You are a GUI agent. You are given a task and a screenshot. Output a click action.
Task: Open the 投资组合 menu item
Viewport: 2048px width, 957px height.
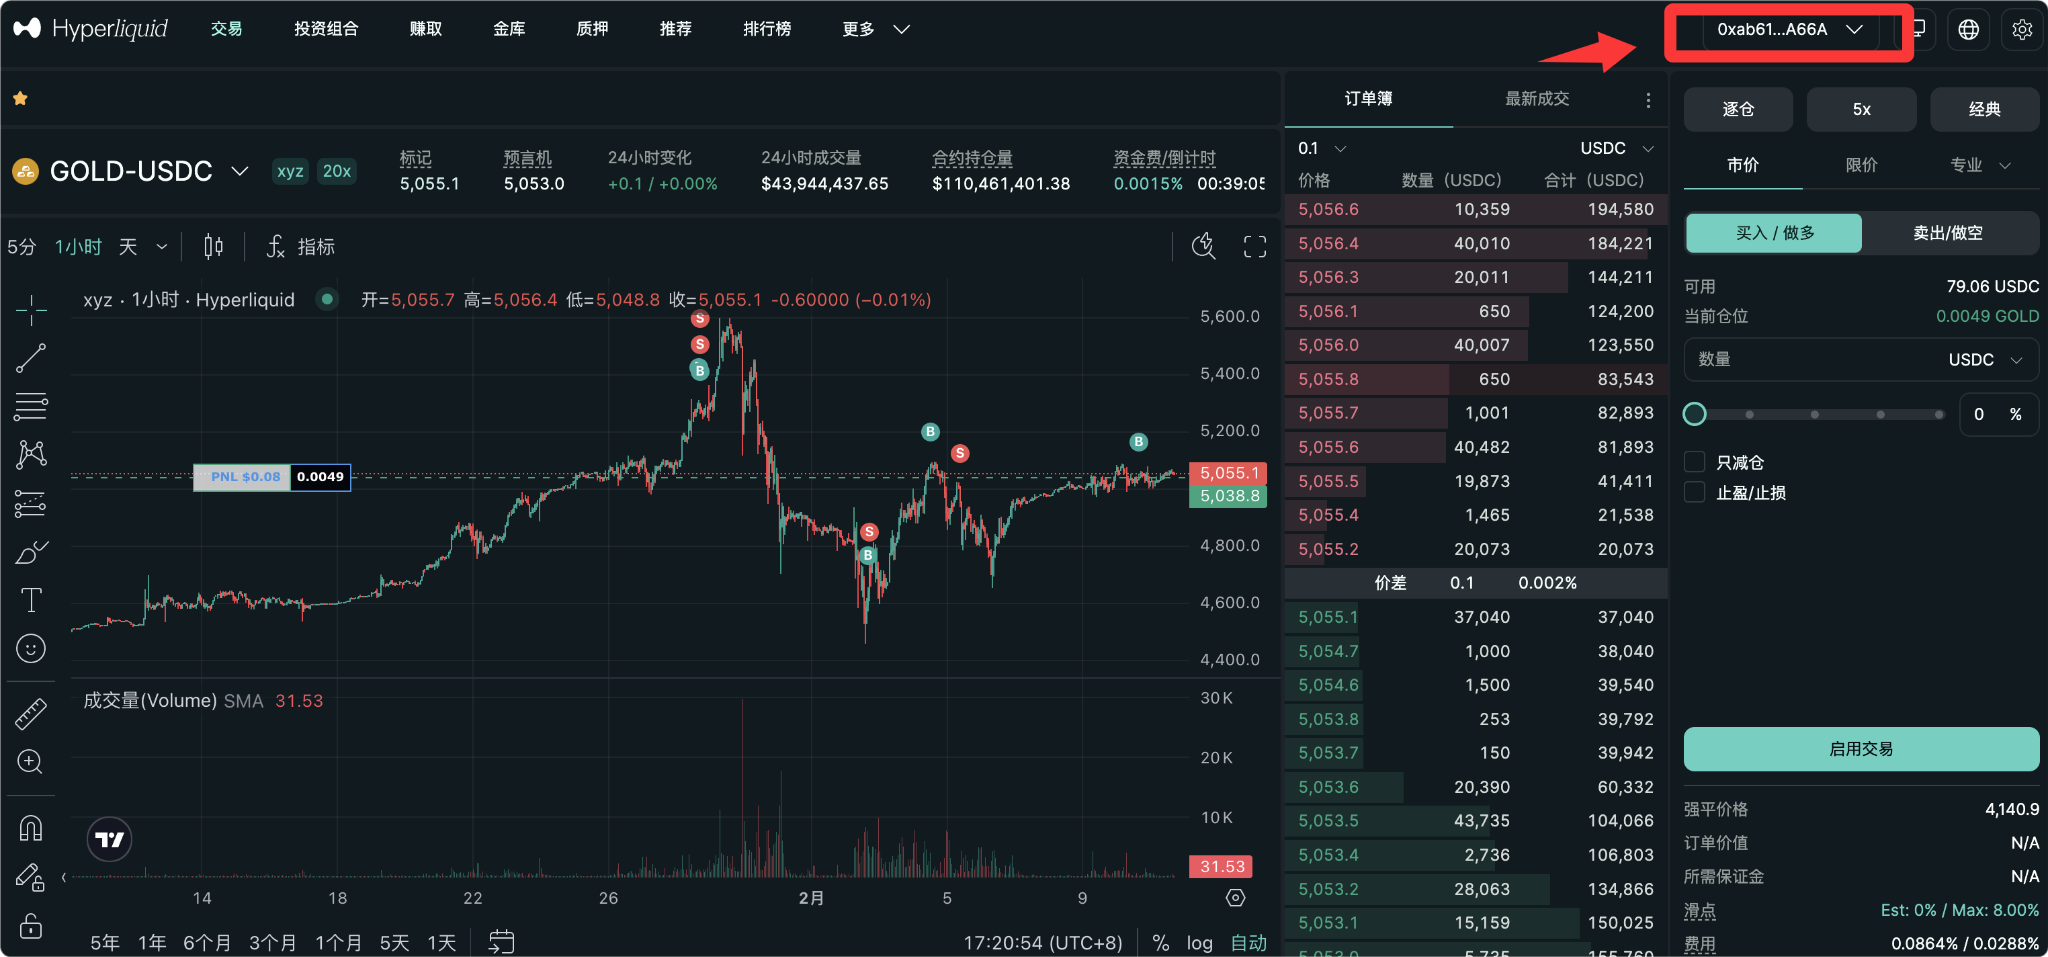(326, 29)
